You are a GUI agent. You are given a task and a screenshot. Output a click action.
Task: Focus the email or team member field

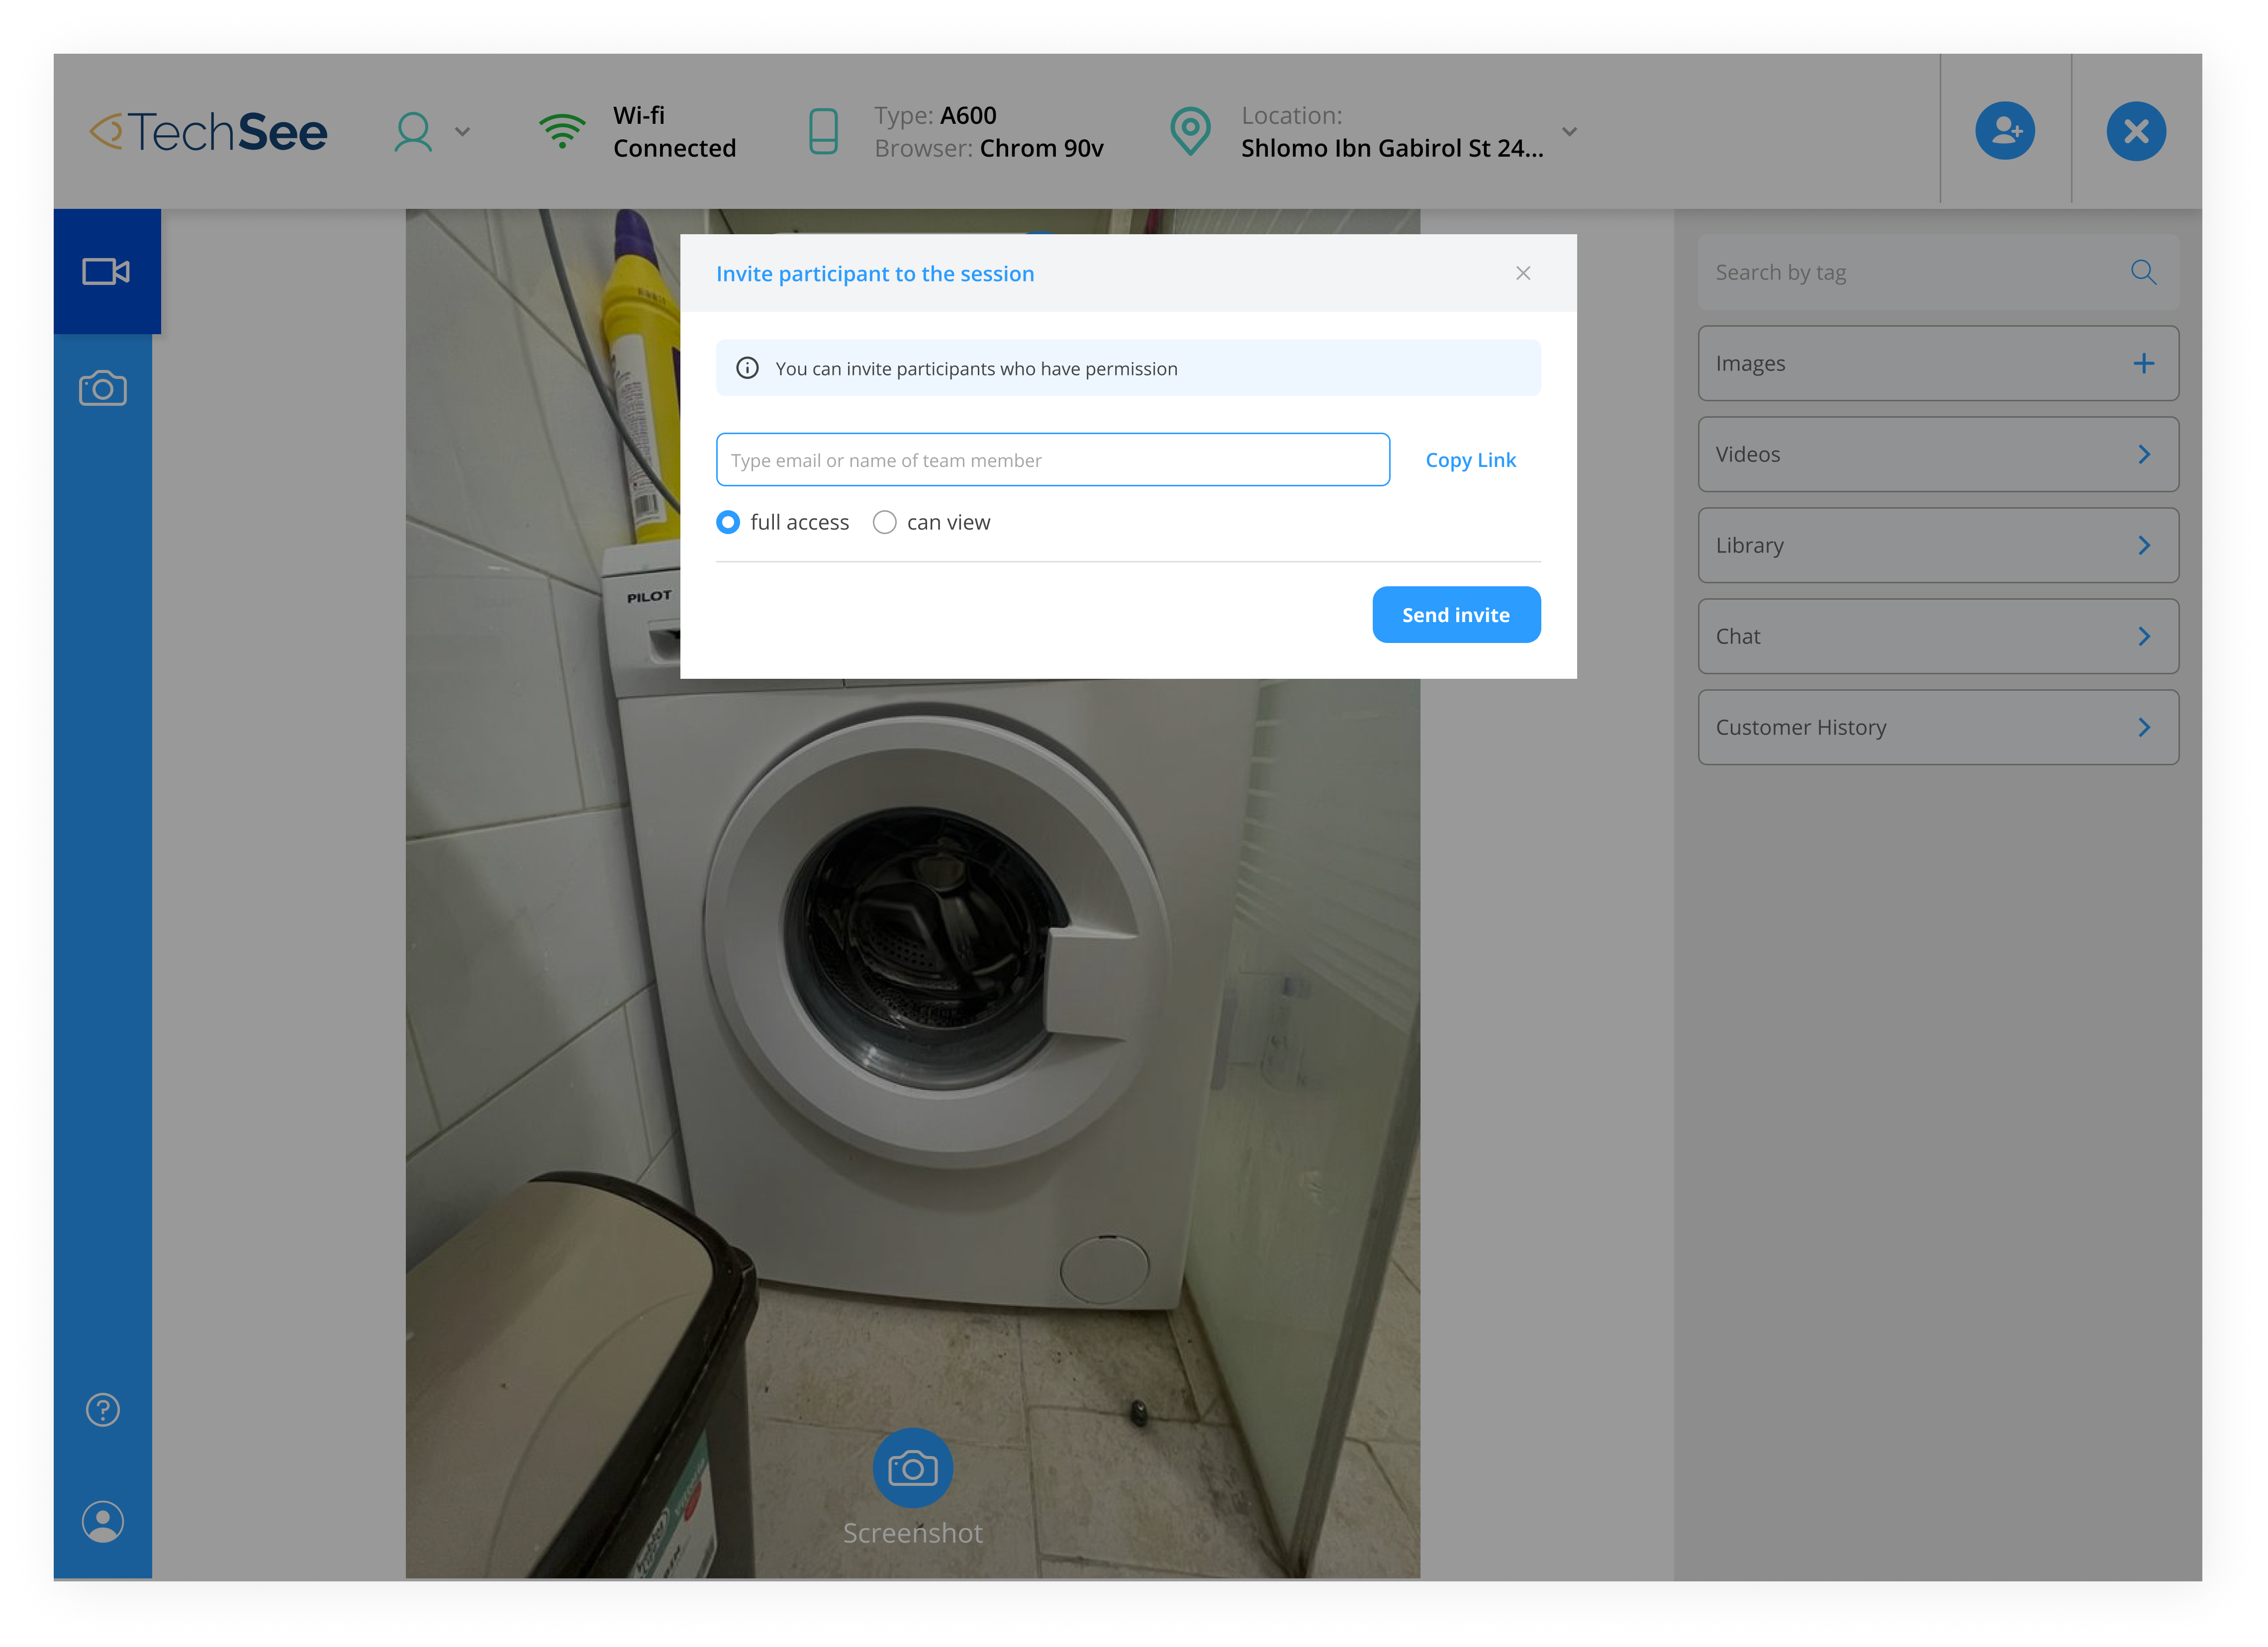click(x=1053, y=460)
